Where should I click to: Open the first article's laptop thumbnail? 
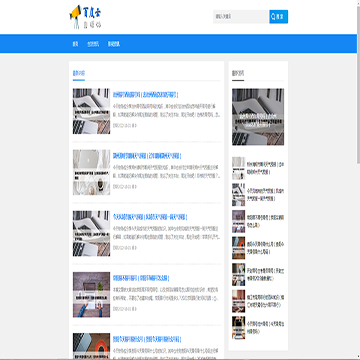(x=91, y=111)
